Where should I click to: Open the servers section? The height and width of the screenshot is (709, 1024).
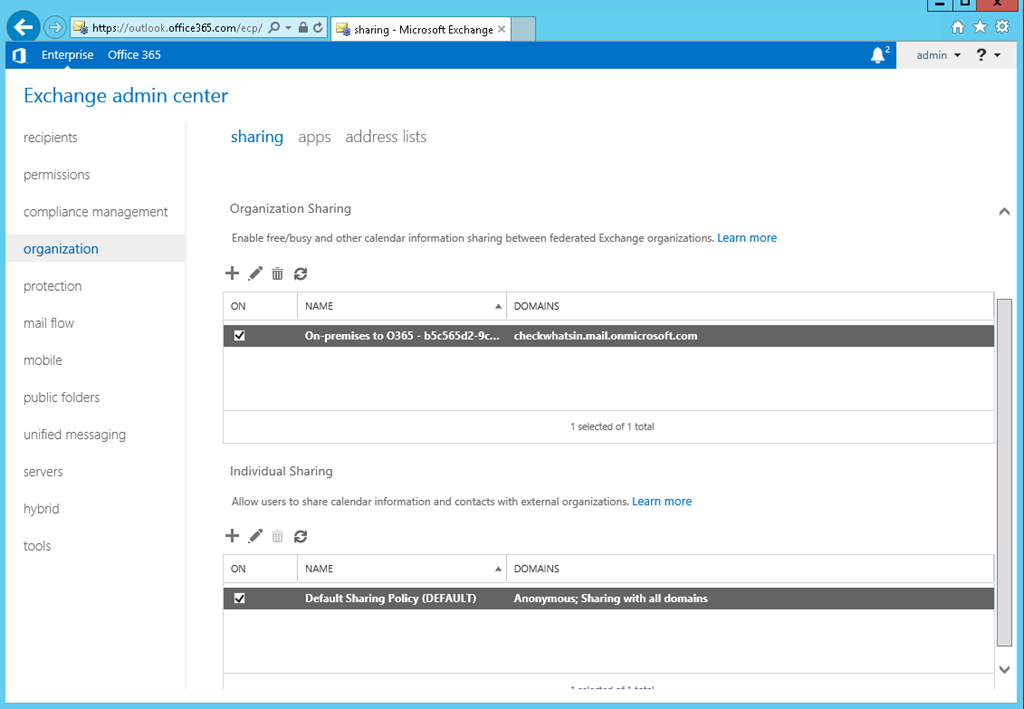[43, 472]
